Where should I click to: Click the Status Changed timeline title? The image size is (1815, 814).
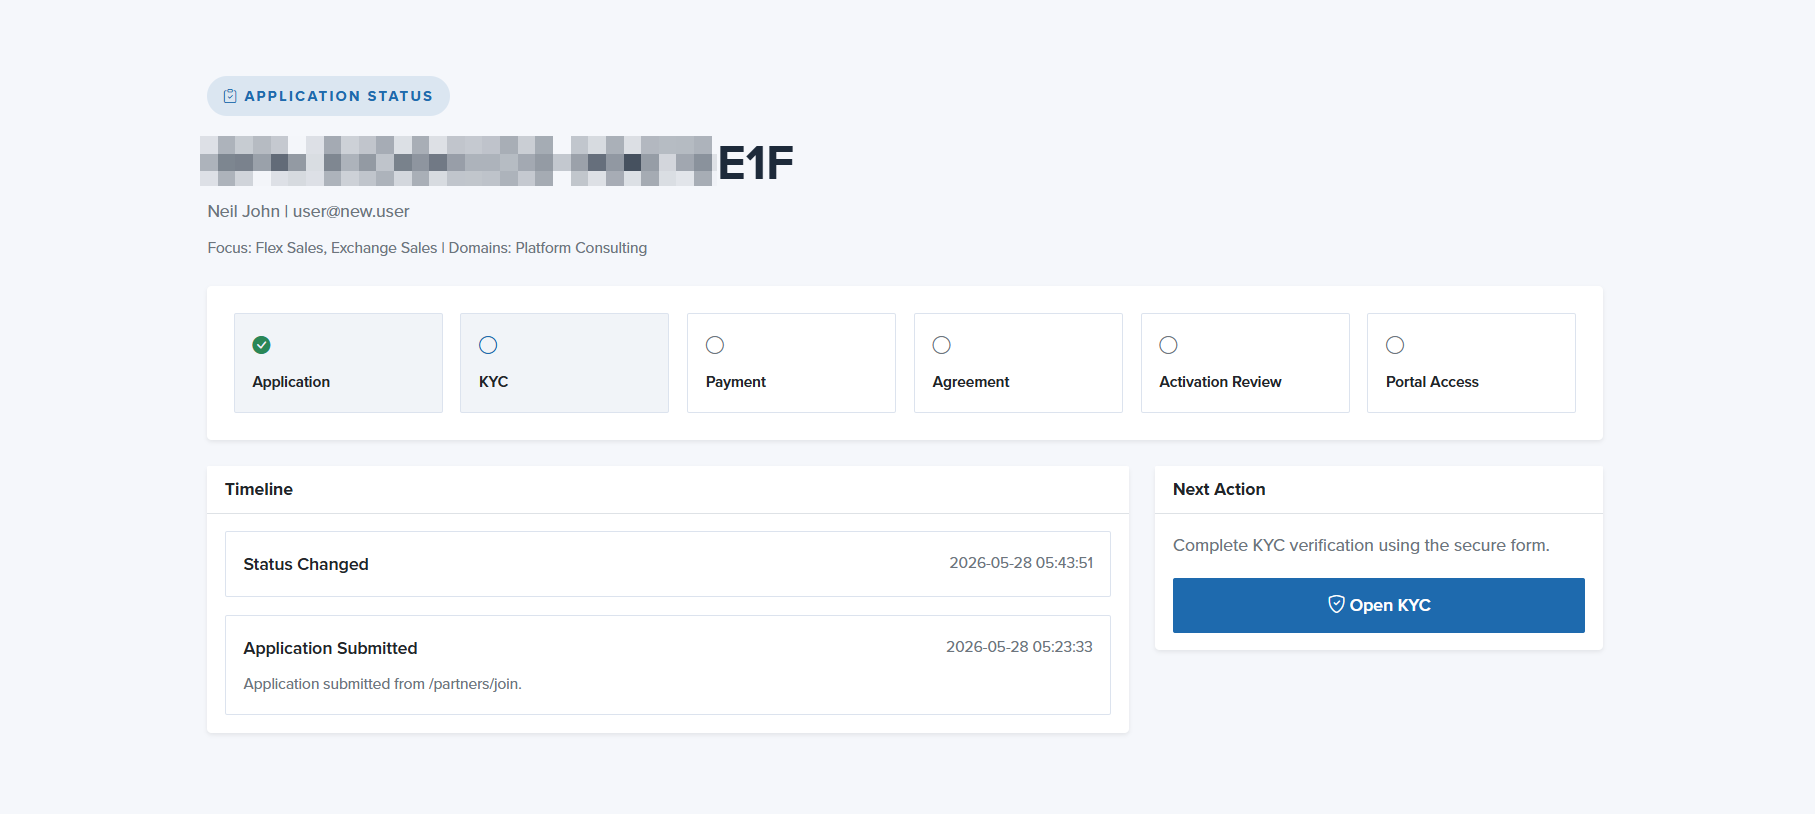306,564
